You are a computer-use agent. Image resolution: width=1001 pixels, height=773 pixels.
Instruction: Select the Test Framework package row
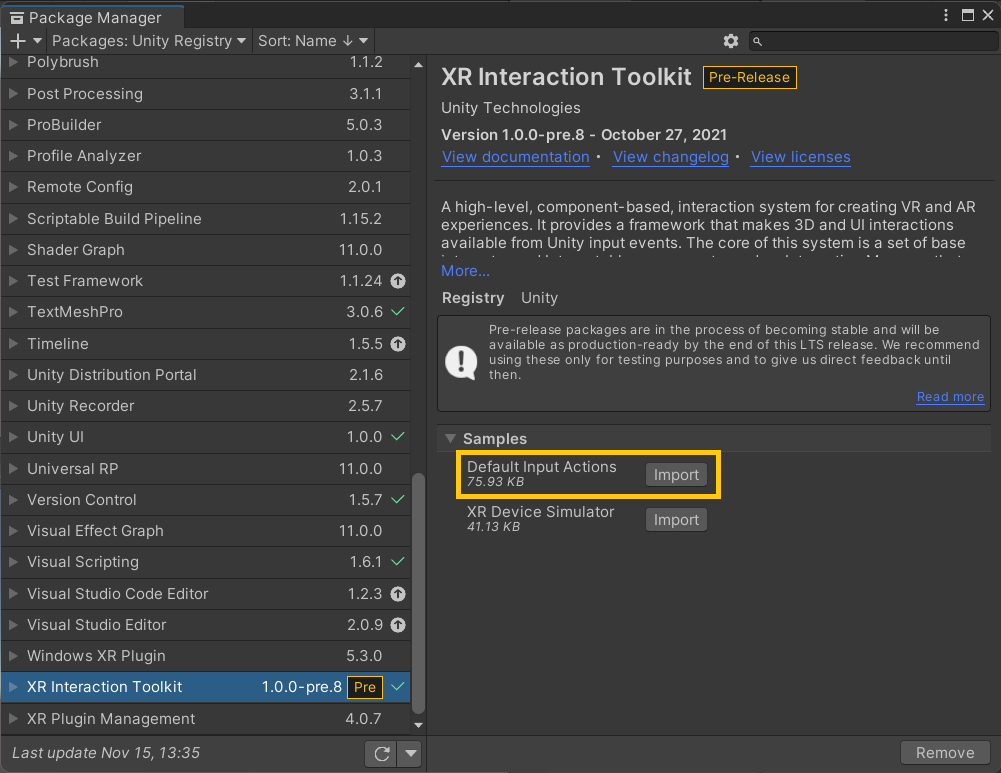[x=206, y=281]
